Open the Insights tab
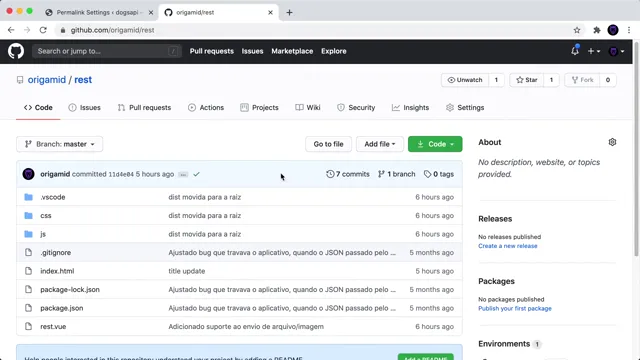The width and height of the screenshot is (640, 360). coord(411,108)
